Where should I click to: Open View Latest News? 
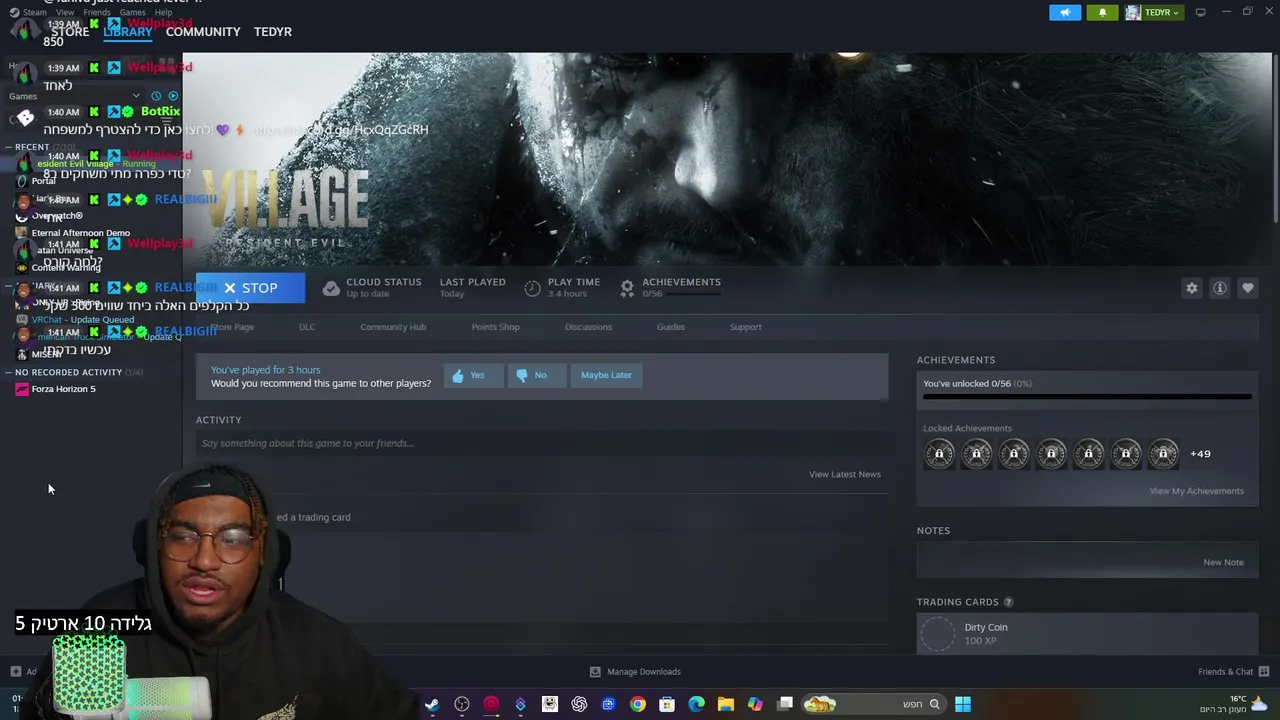844,474
